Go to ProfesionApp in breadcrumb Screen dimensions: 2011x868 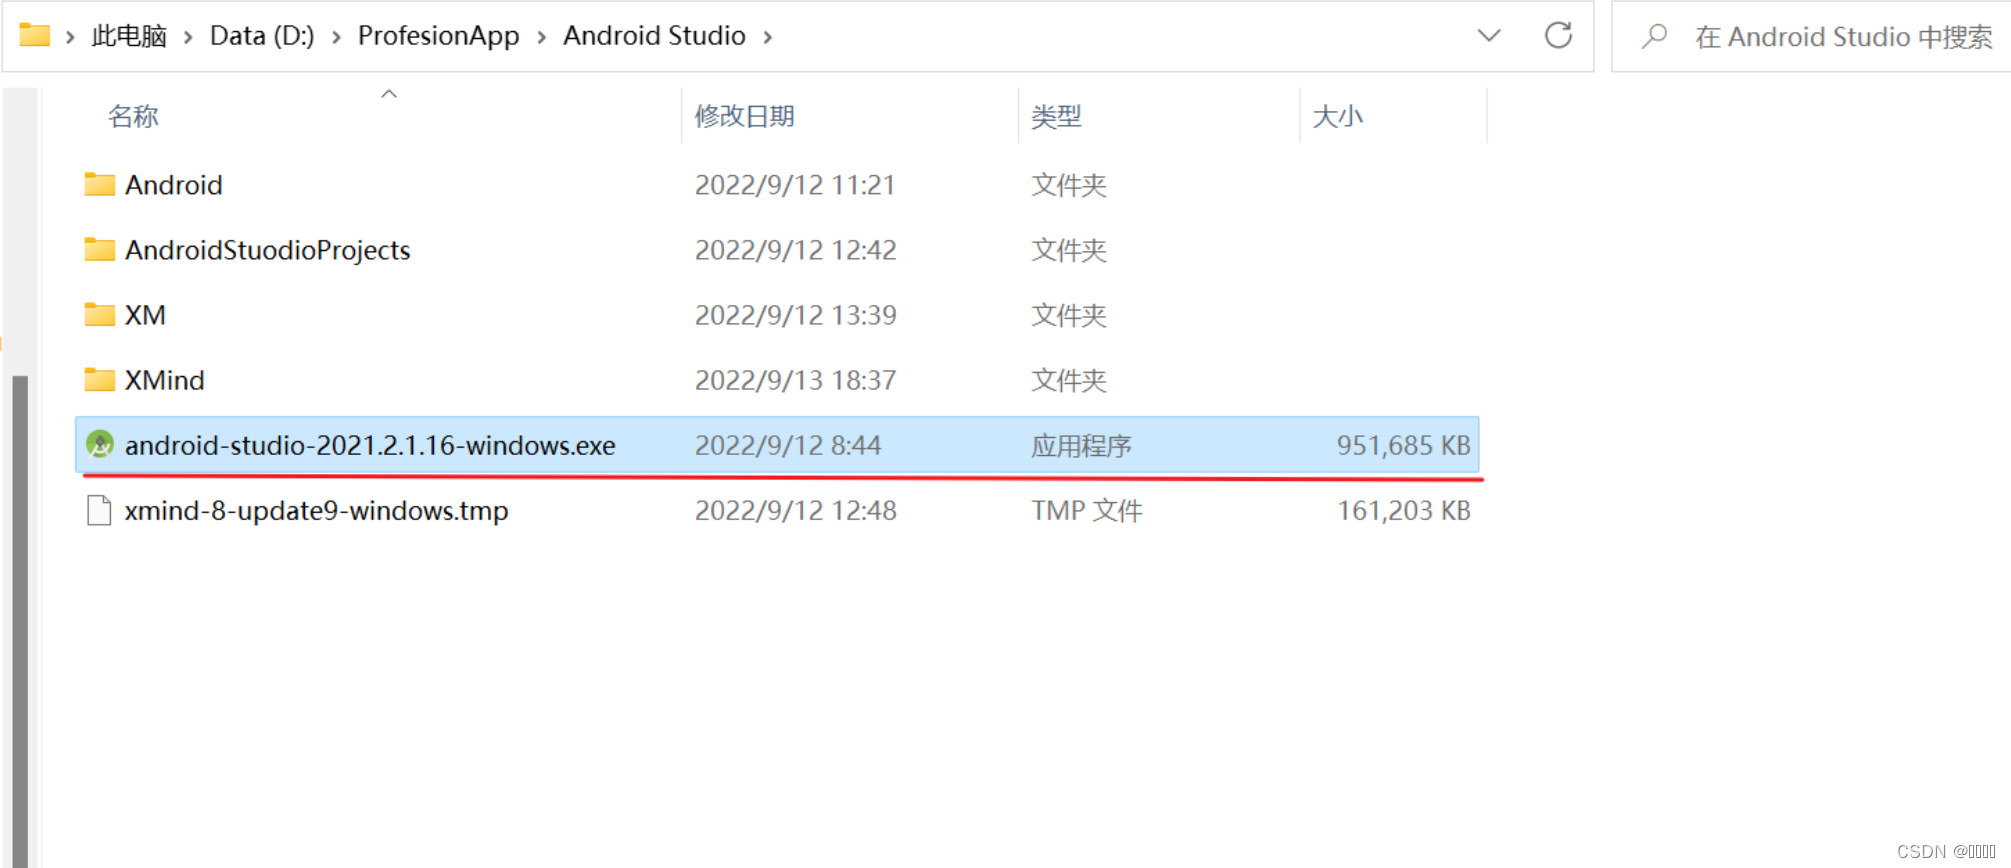(x=438, y=36)
